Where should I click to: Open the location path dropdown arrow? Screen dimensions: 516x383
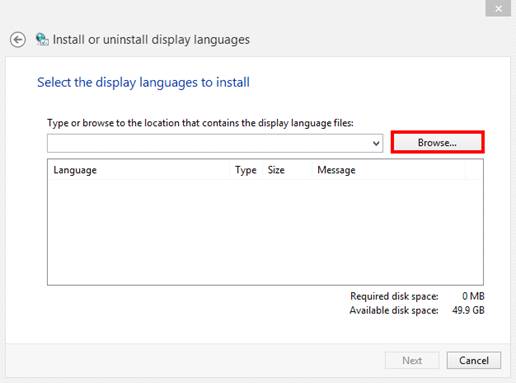click(376, 143)
